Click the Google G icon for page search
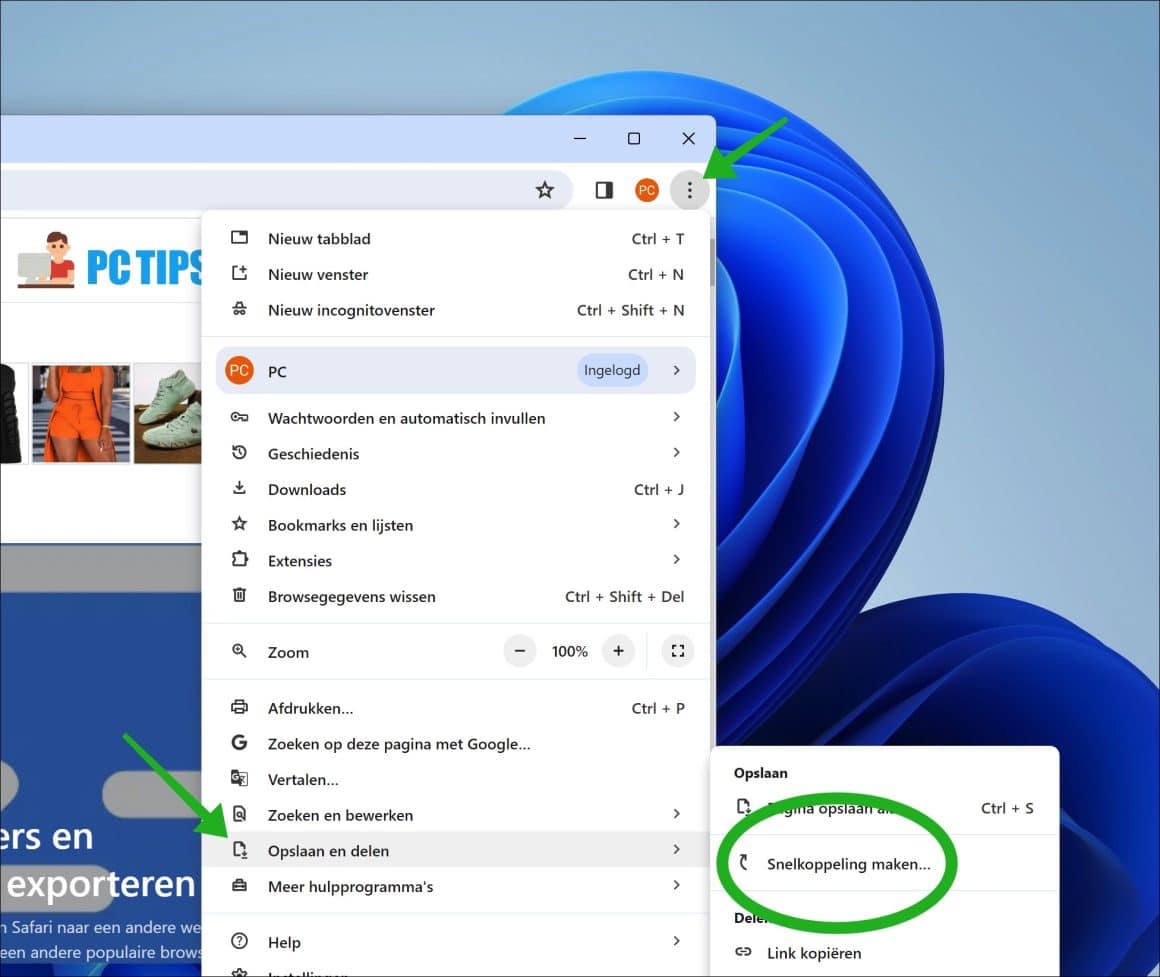 coord(240,743)
